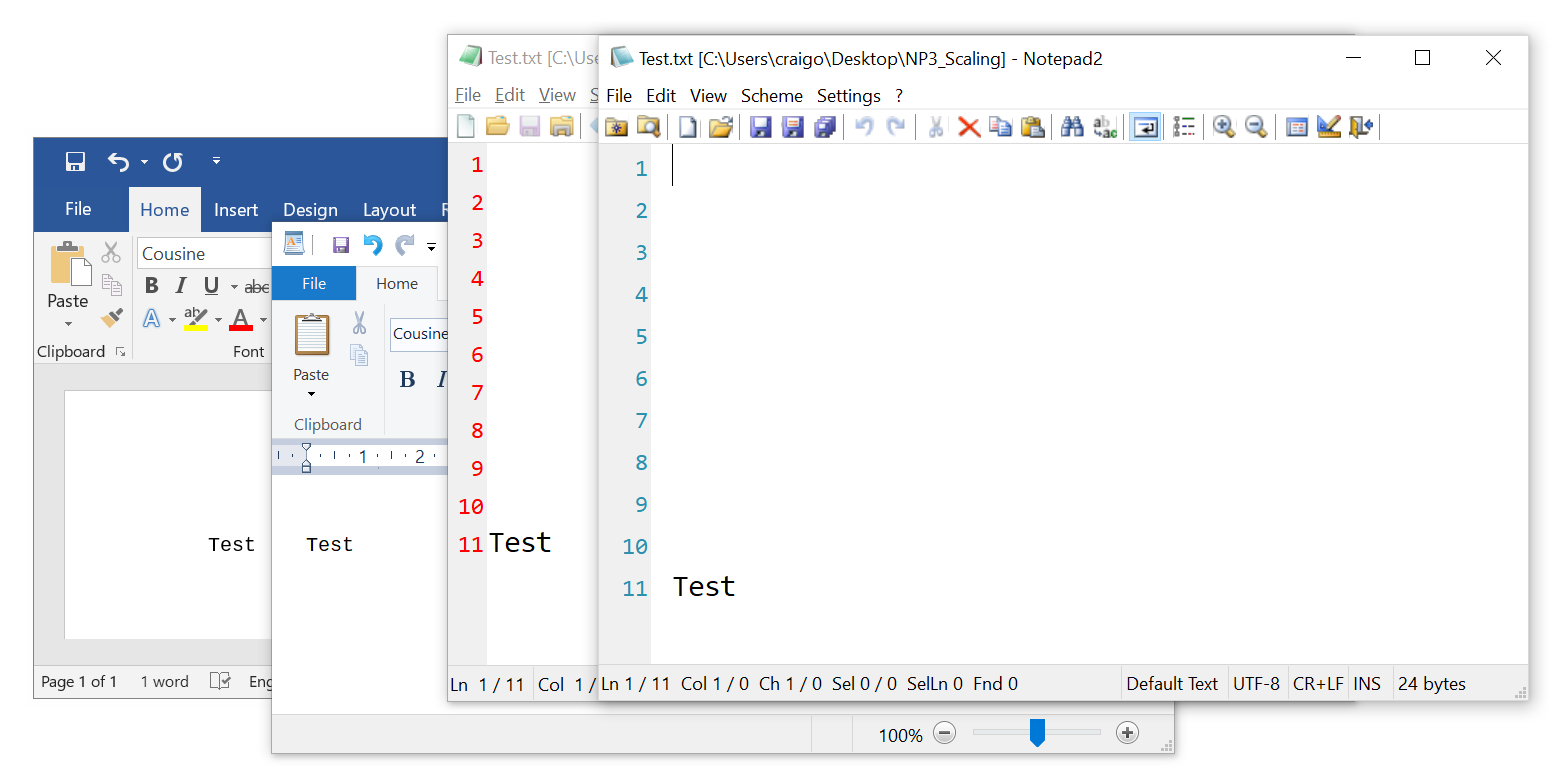Click the Select Scheme icon in Notepad2 toolbar

(x=1297, y=127)
